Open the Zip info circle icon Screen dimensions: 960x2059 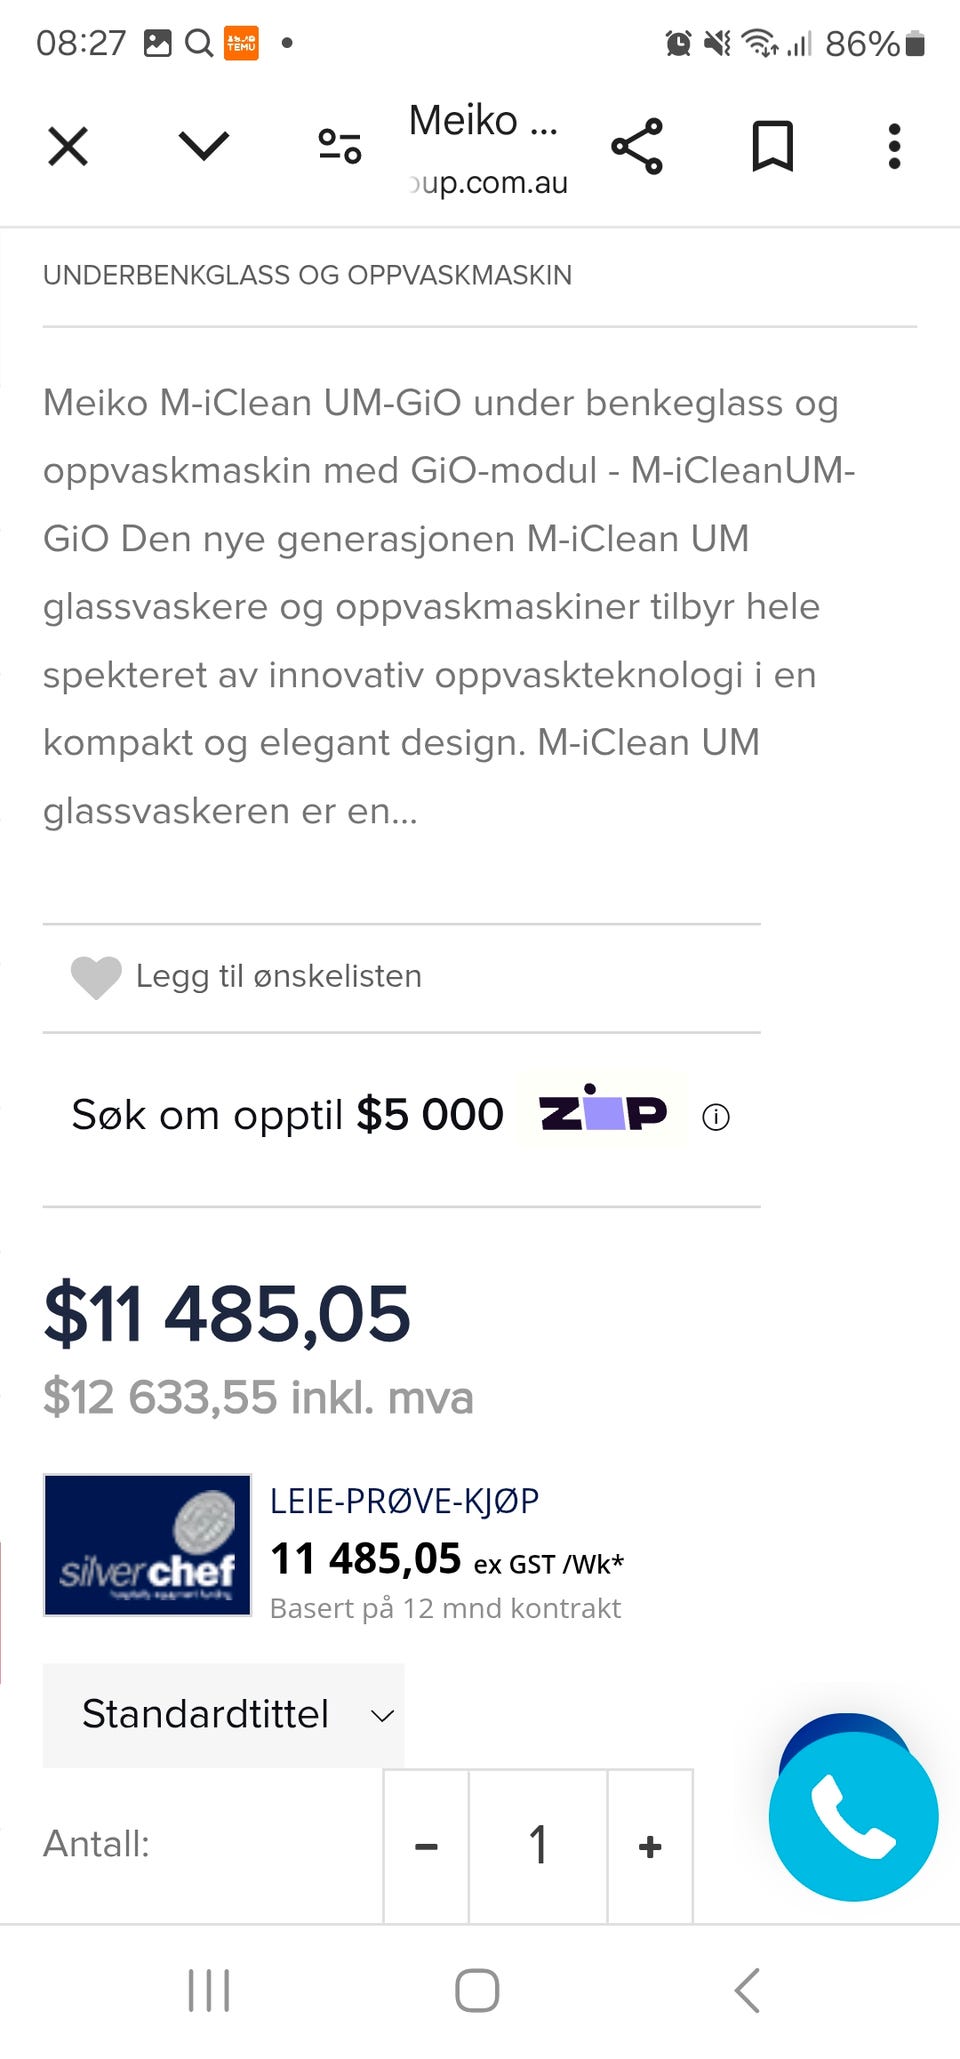[716, 1117]
